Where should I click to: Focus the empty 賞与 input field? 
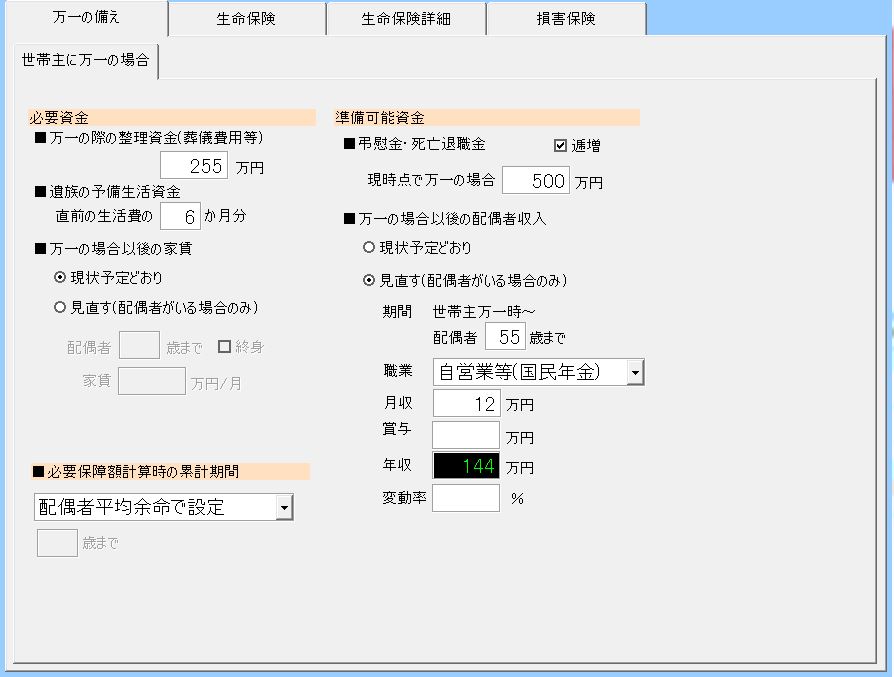pos(465,436)
